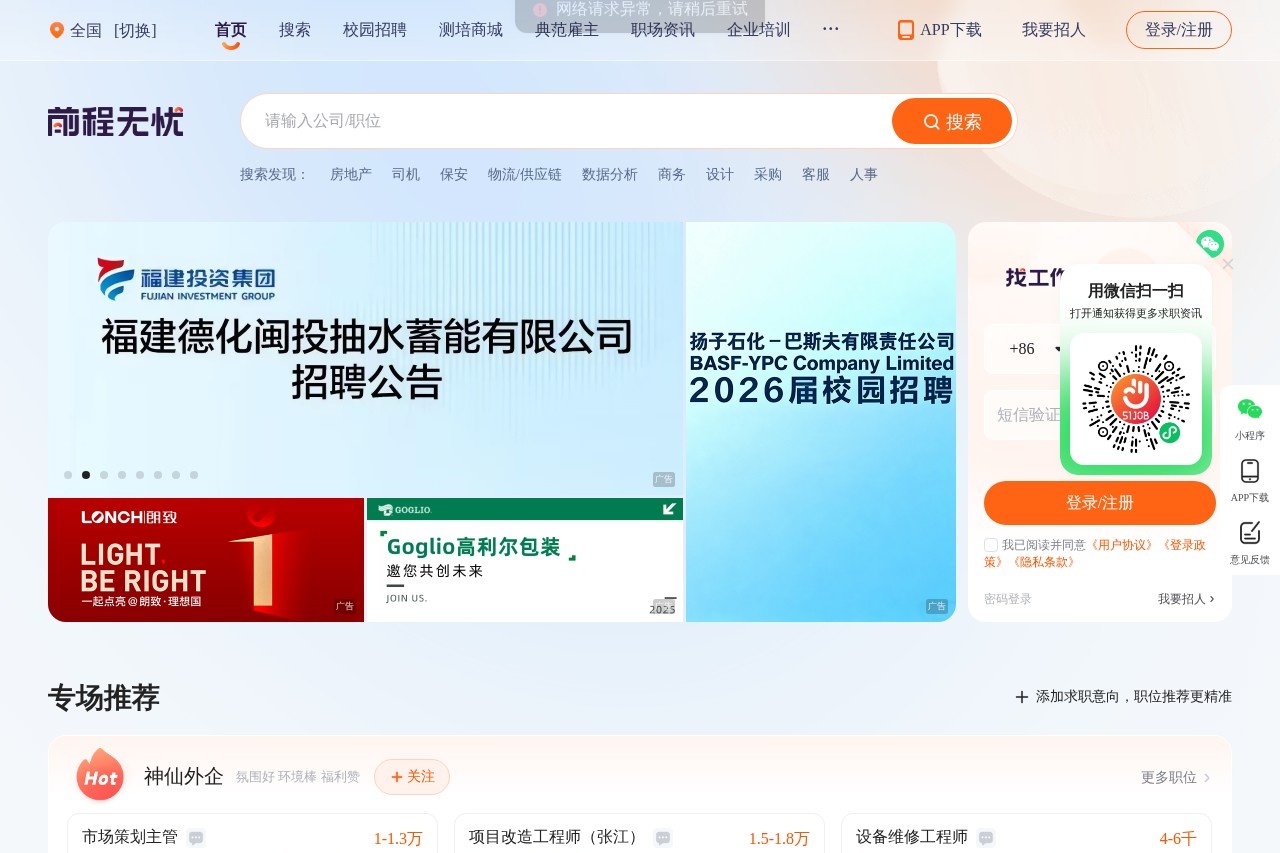The height and width of the screenshot is (853, 1280).
Task: Click the plus icon before 添加求职意向
Action: click(1022, 697)
